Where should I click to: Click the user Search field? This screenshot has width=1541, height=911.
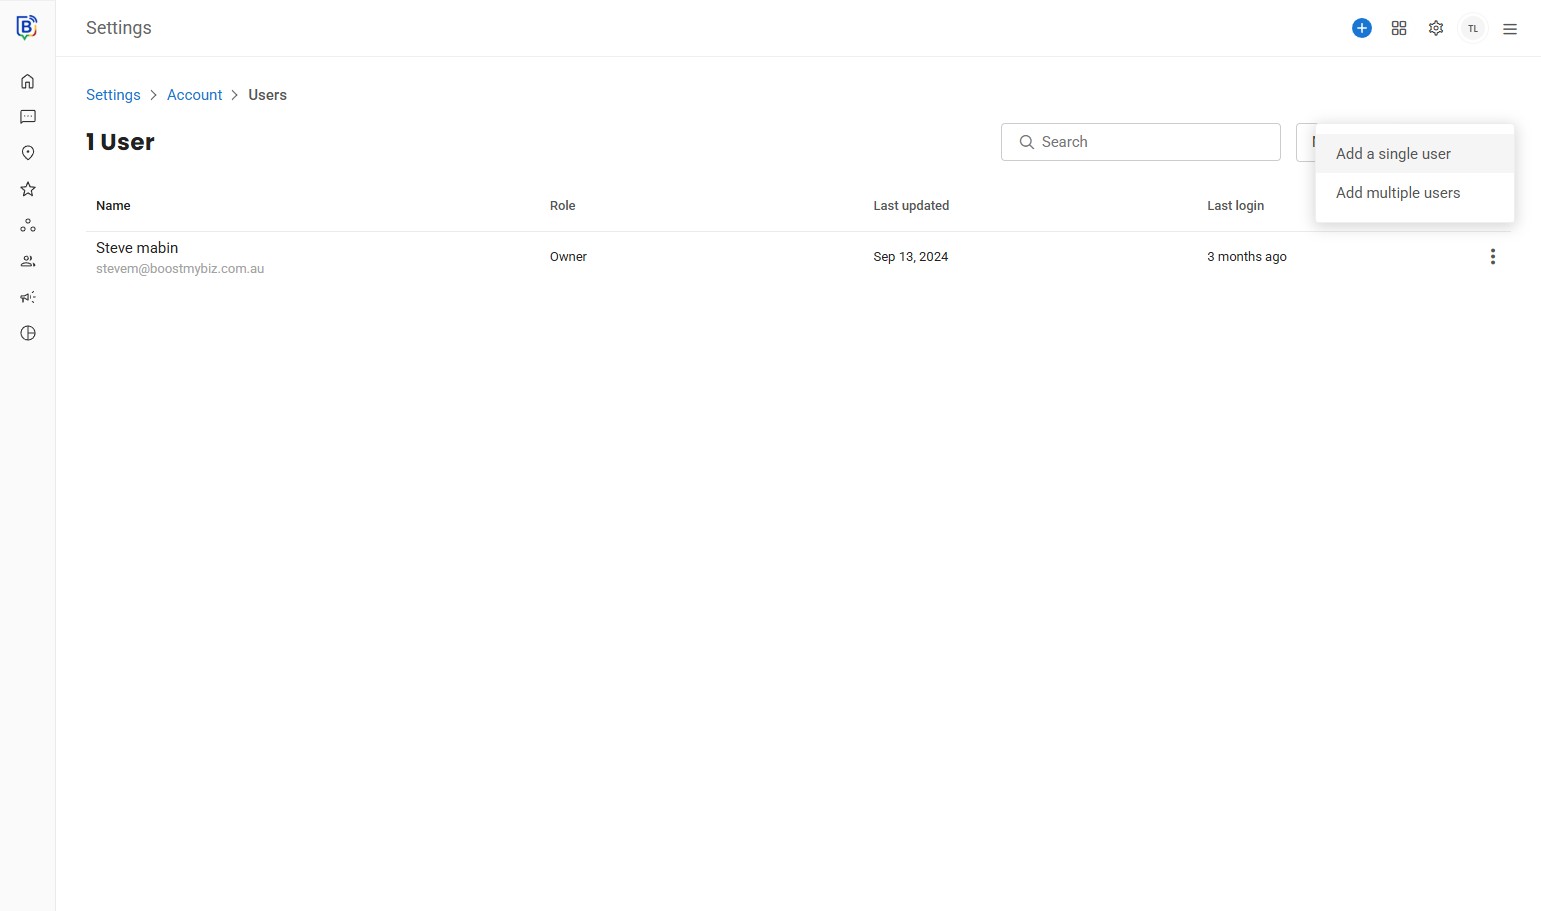[x=1150, y=142]
